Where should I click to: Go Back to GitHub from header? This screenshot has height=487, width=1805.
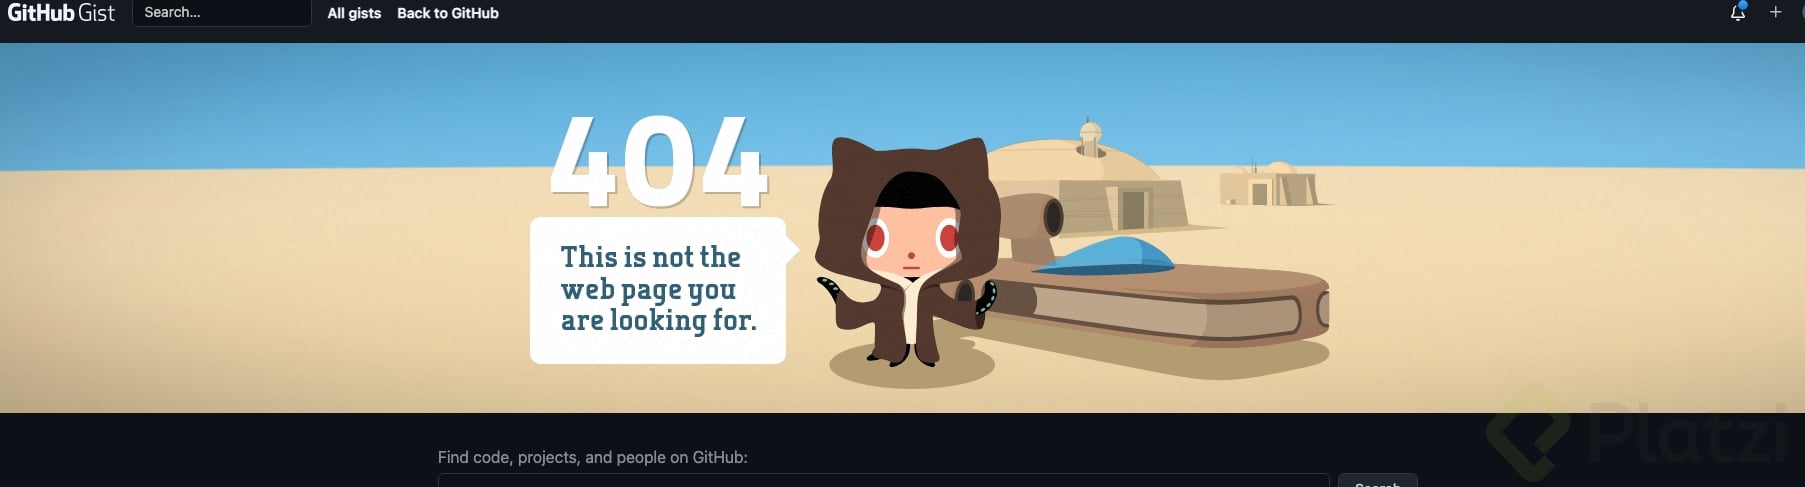pyautogui.click(x=448, y=13)
